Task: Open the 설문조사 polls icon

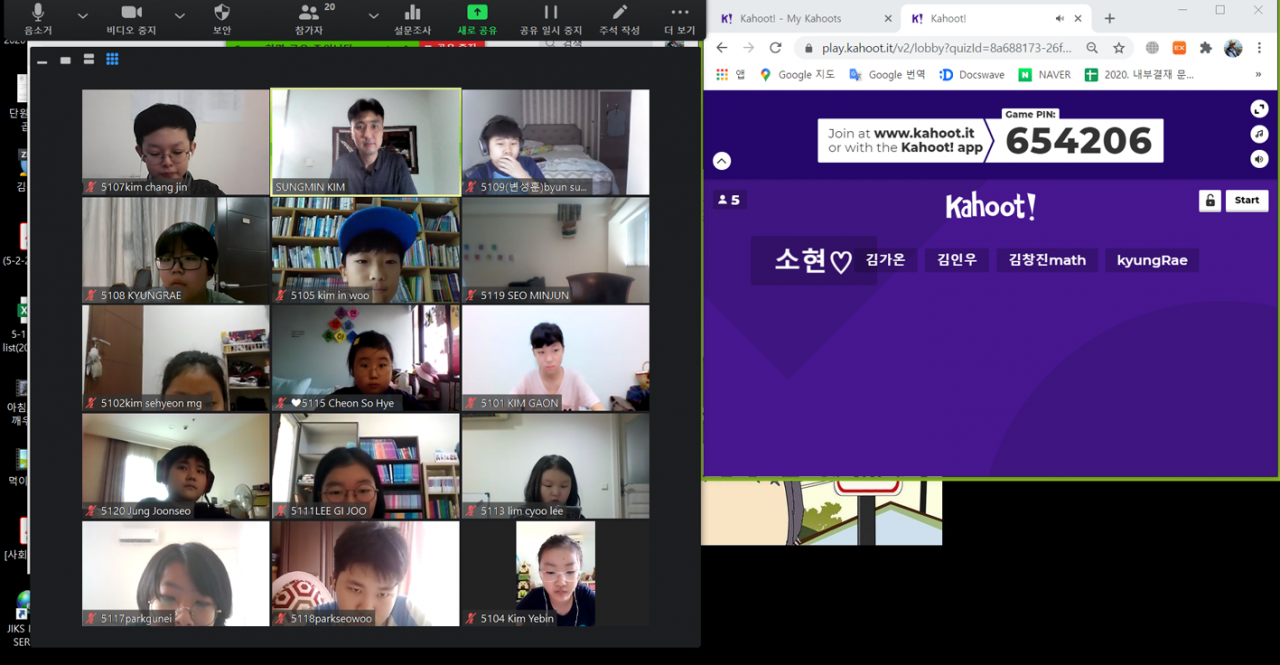Action: [x=412, y=19]
